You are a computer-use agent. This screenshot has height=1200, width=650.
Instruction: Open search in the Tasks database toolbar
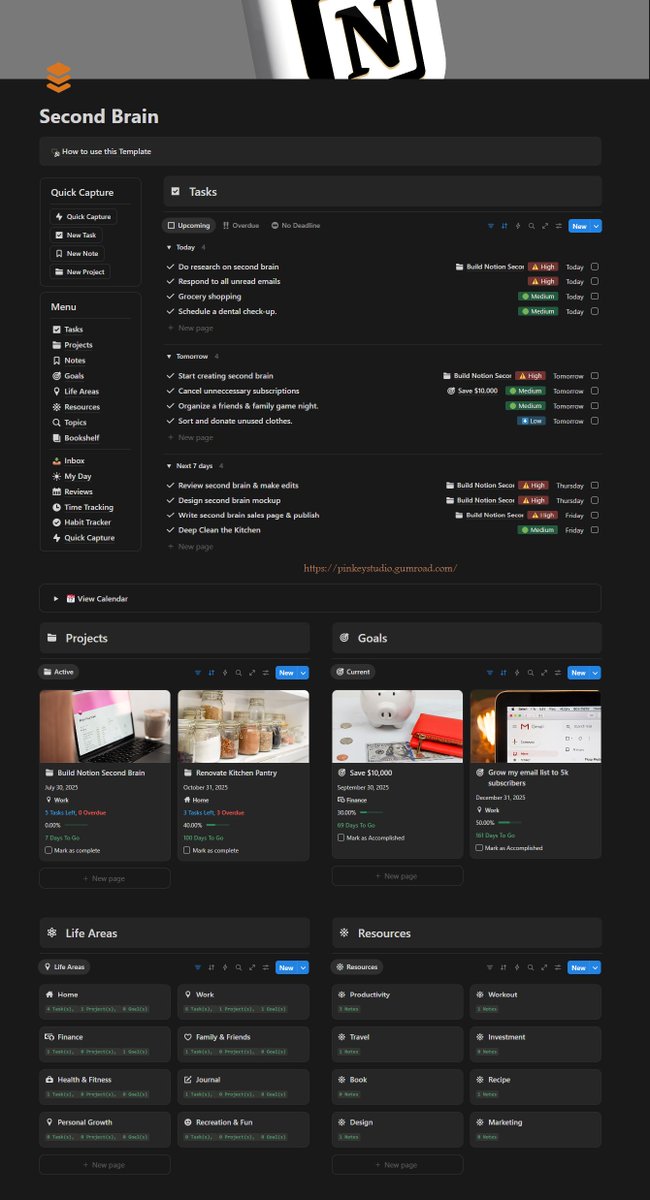531,226
